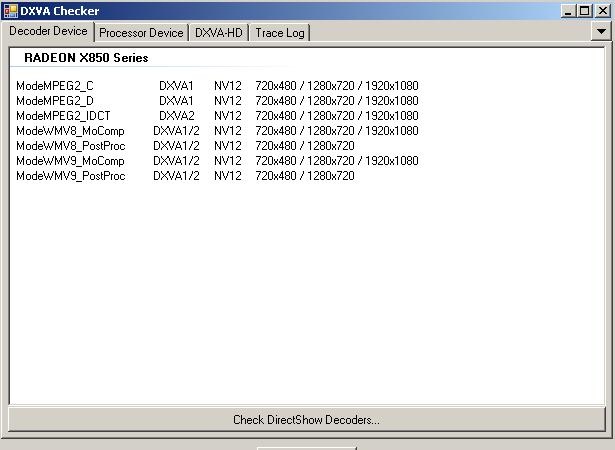
Task: Close the DXVA Checker window
Action: click(602, 11)
